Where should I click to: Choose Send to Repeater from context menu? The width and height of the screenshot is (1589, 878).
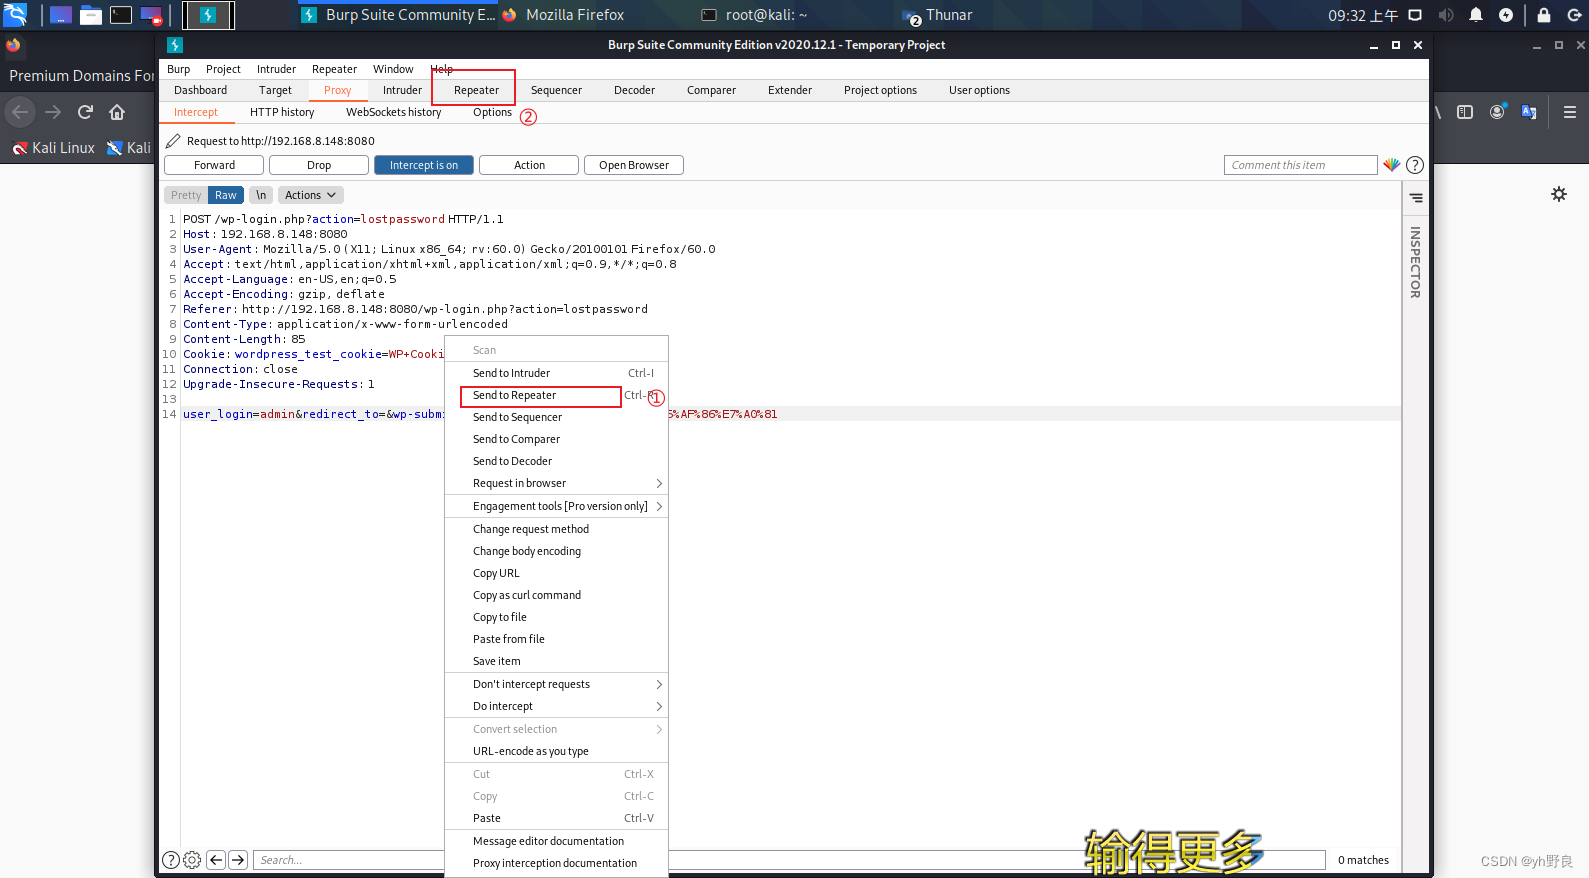coord(556,395)
